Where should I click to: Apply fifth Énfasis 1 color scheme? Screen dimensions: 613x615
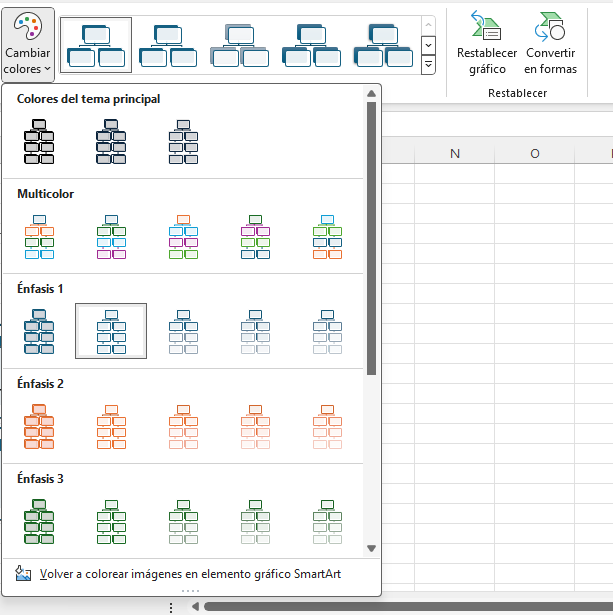[x=327, y=331]
